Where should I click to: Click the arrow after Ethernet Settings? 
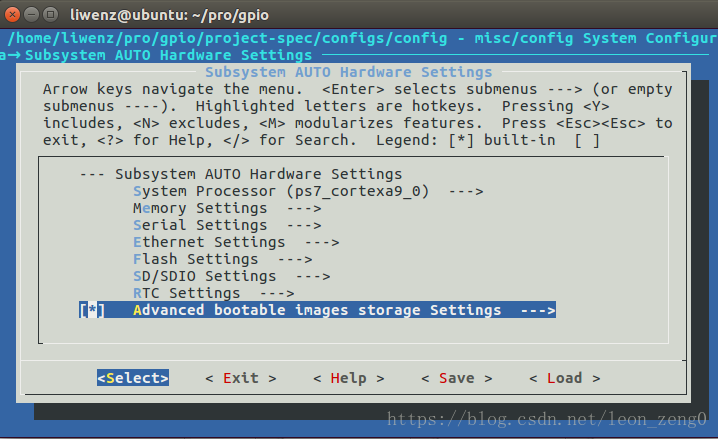coord(322,242)
